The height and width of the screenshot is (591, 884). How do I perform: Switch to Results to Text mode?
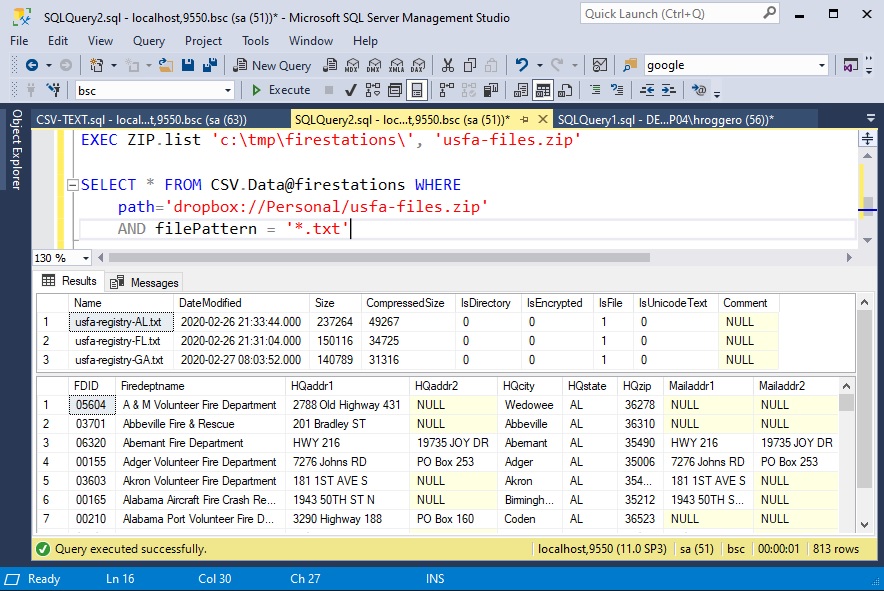click(521, 90)
